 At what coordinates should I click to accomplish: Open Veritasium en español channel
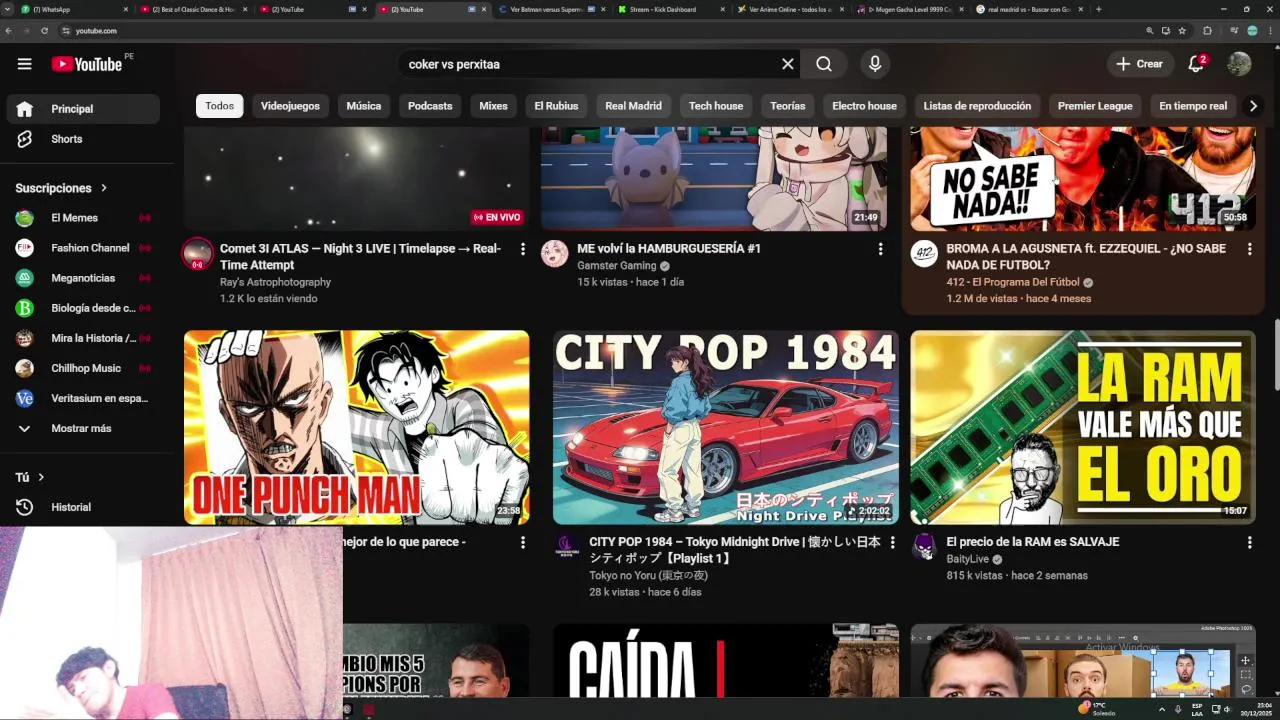click(x=84, y=398)
